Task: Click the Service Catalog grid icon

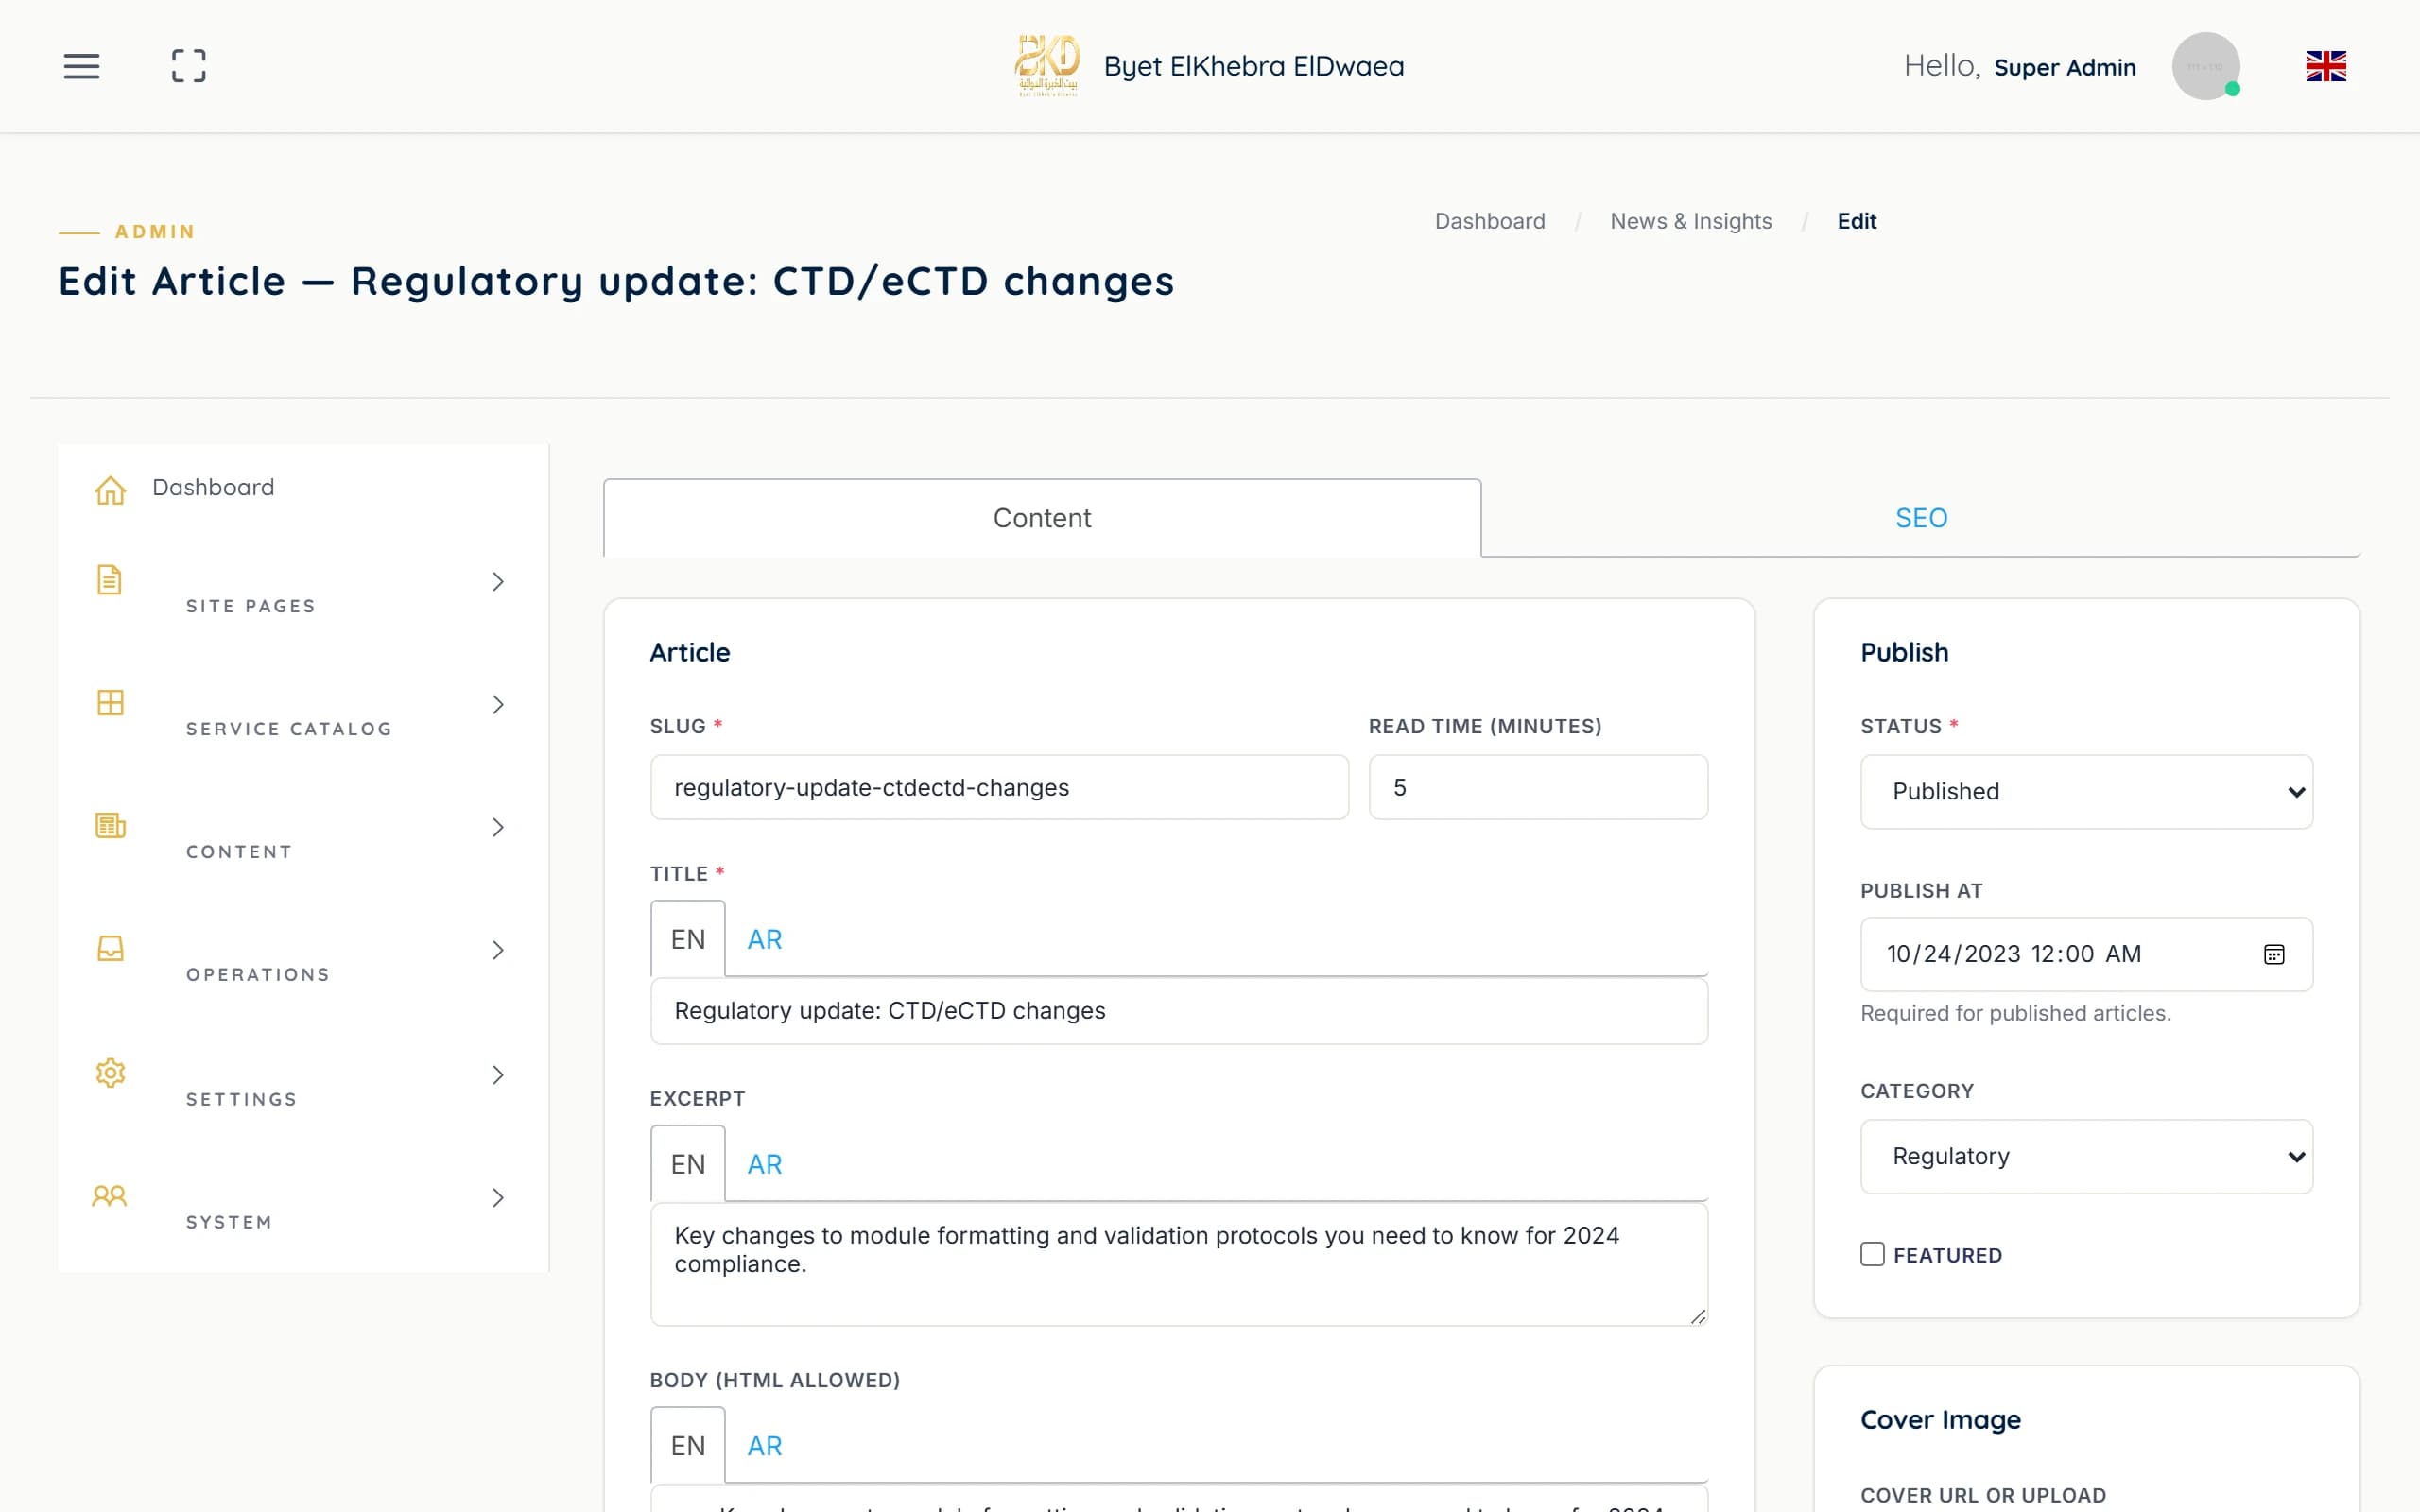Action: (x=110, y=703)
